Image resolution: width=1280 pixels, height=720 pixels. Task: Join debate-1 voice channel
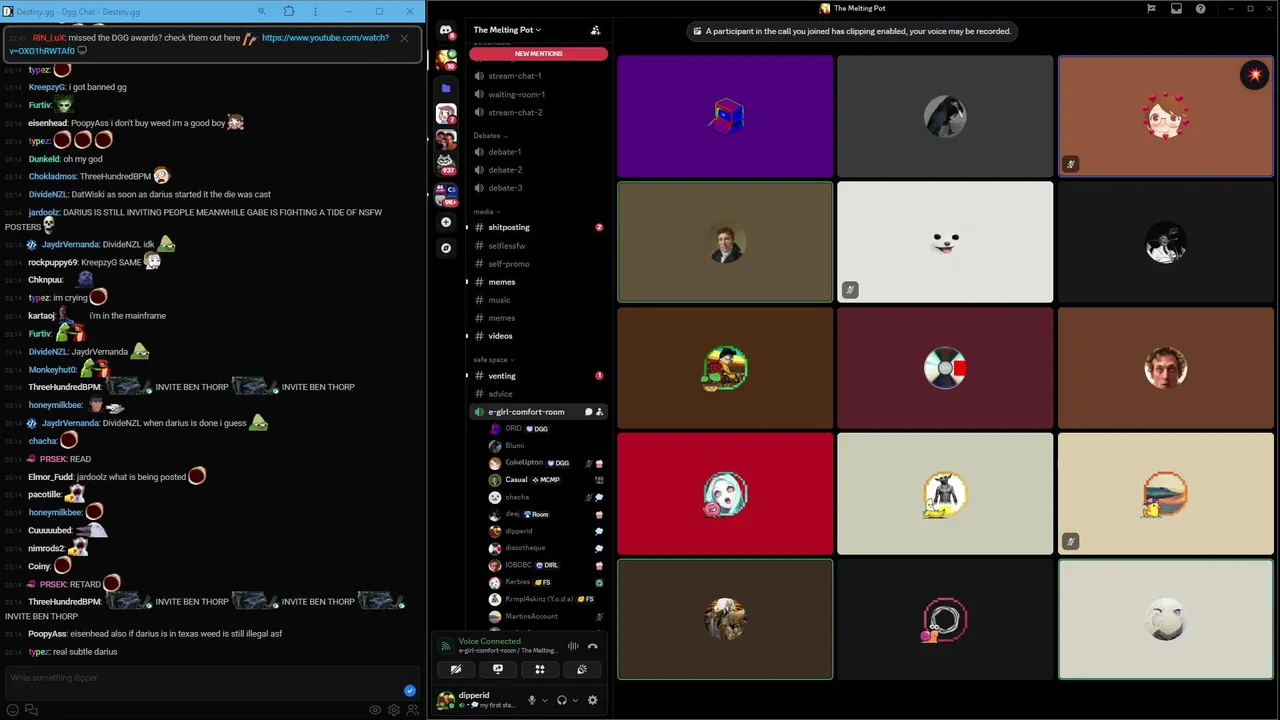tap(538, 152)
